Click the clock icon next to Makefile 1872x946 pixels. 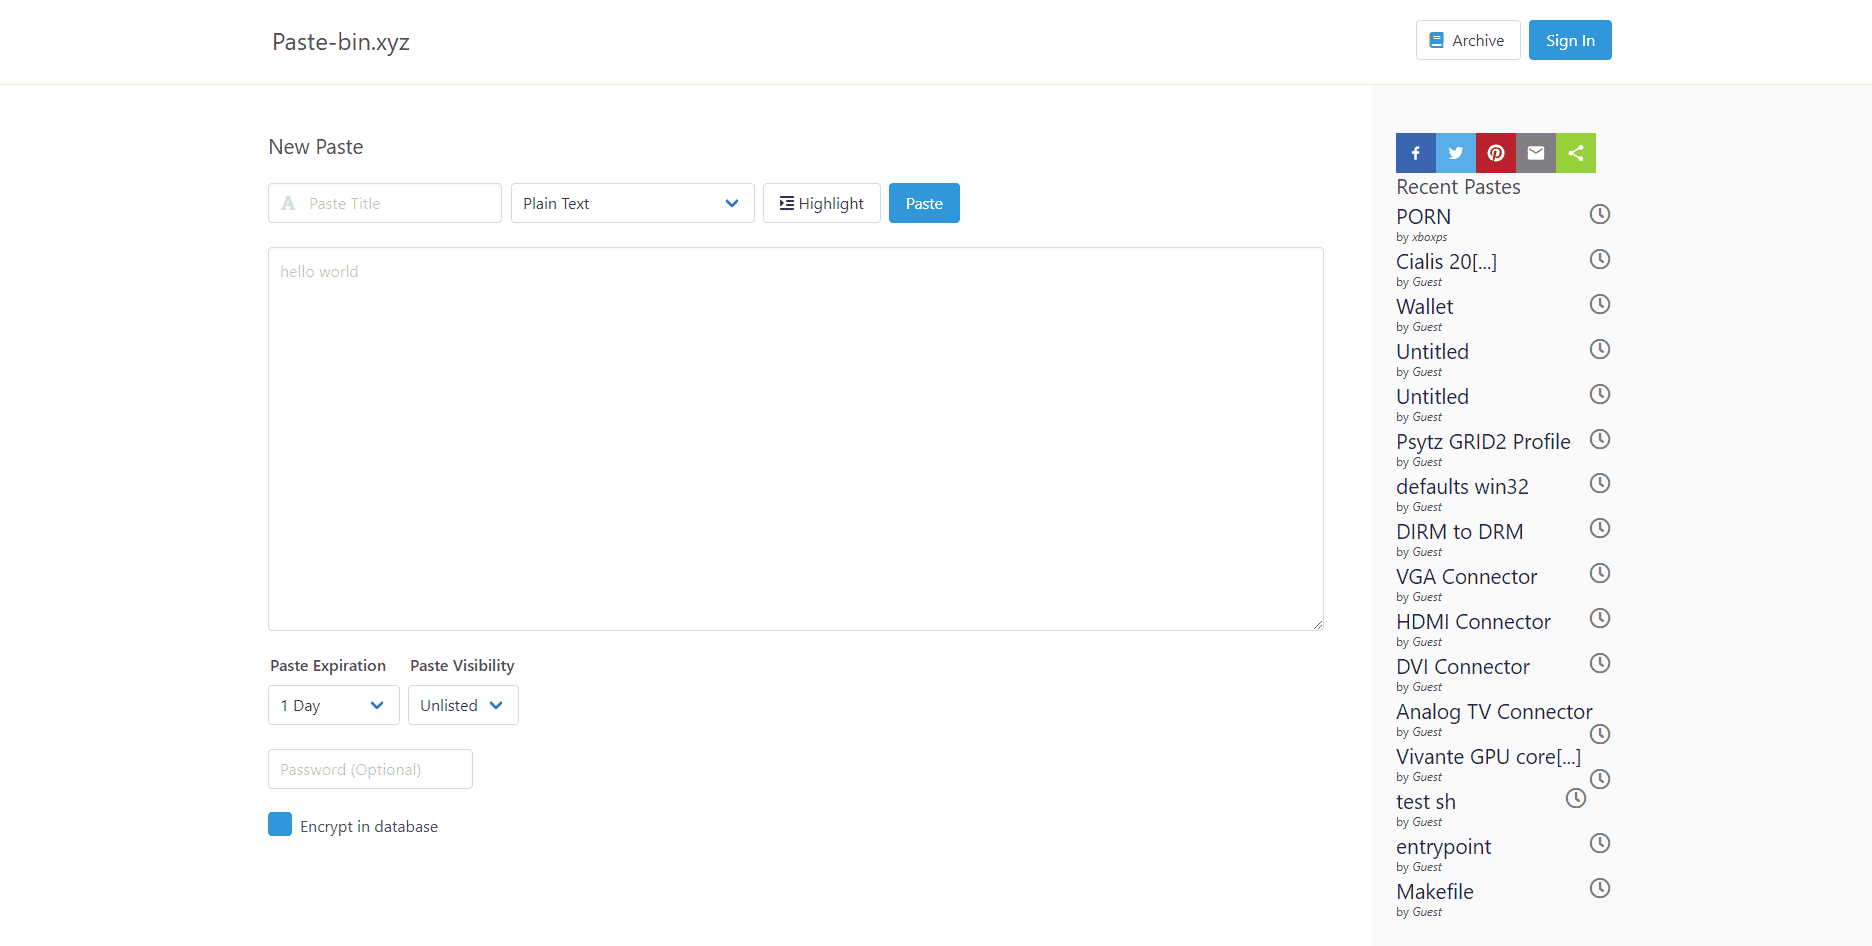click(1600, 888)
